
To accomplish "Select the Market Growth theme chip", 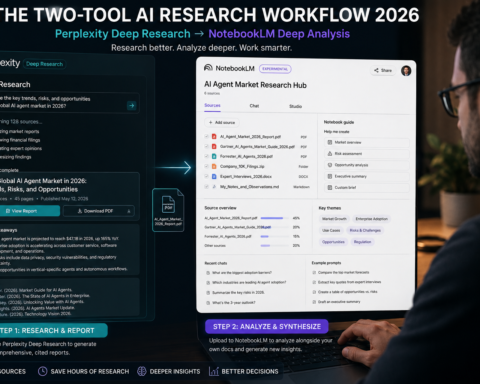I will click(x=334, y=219).
